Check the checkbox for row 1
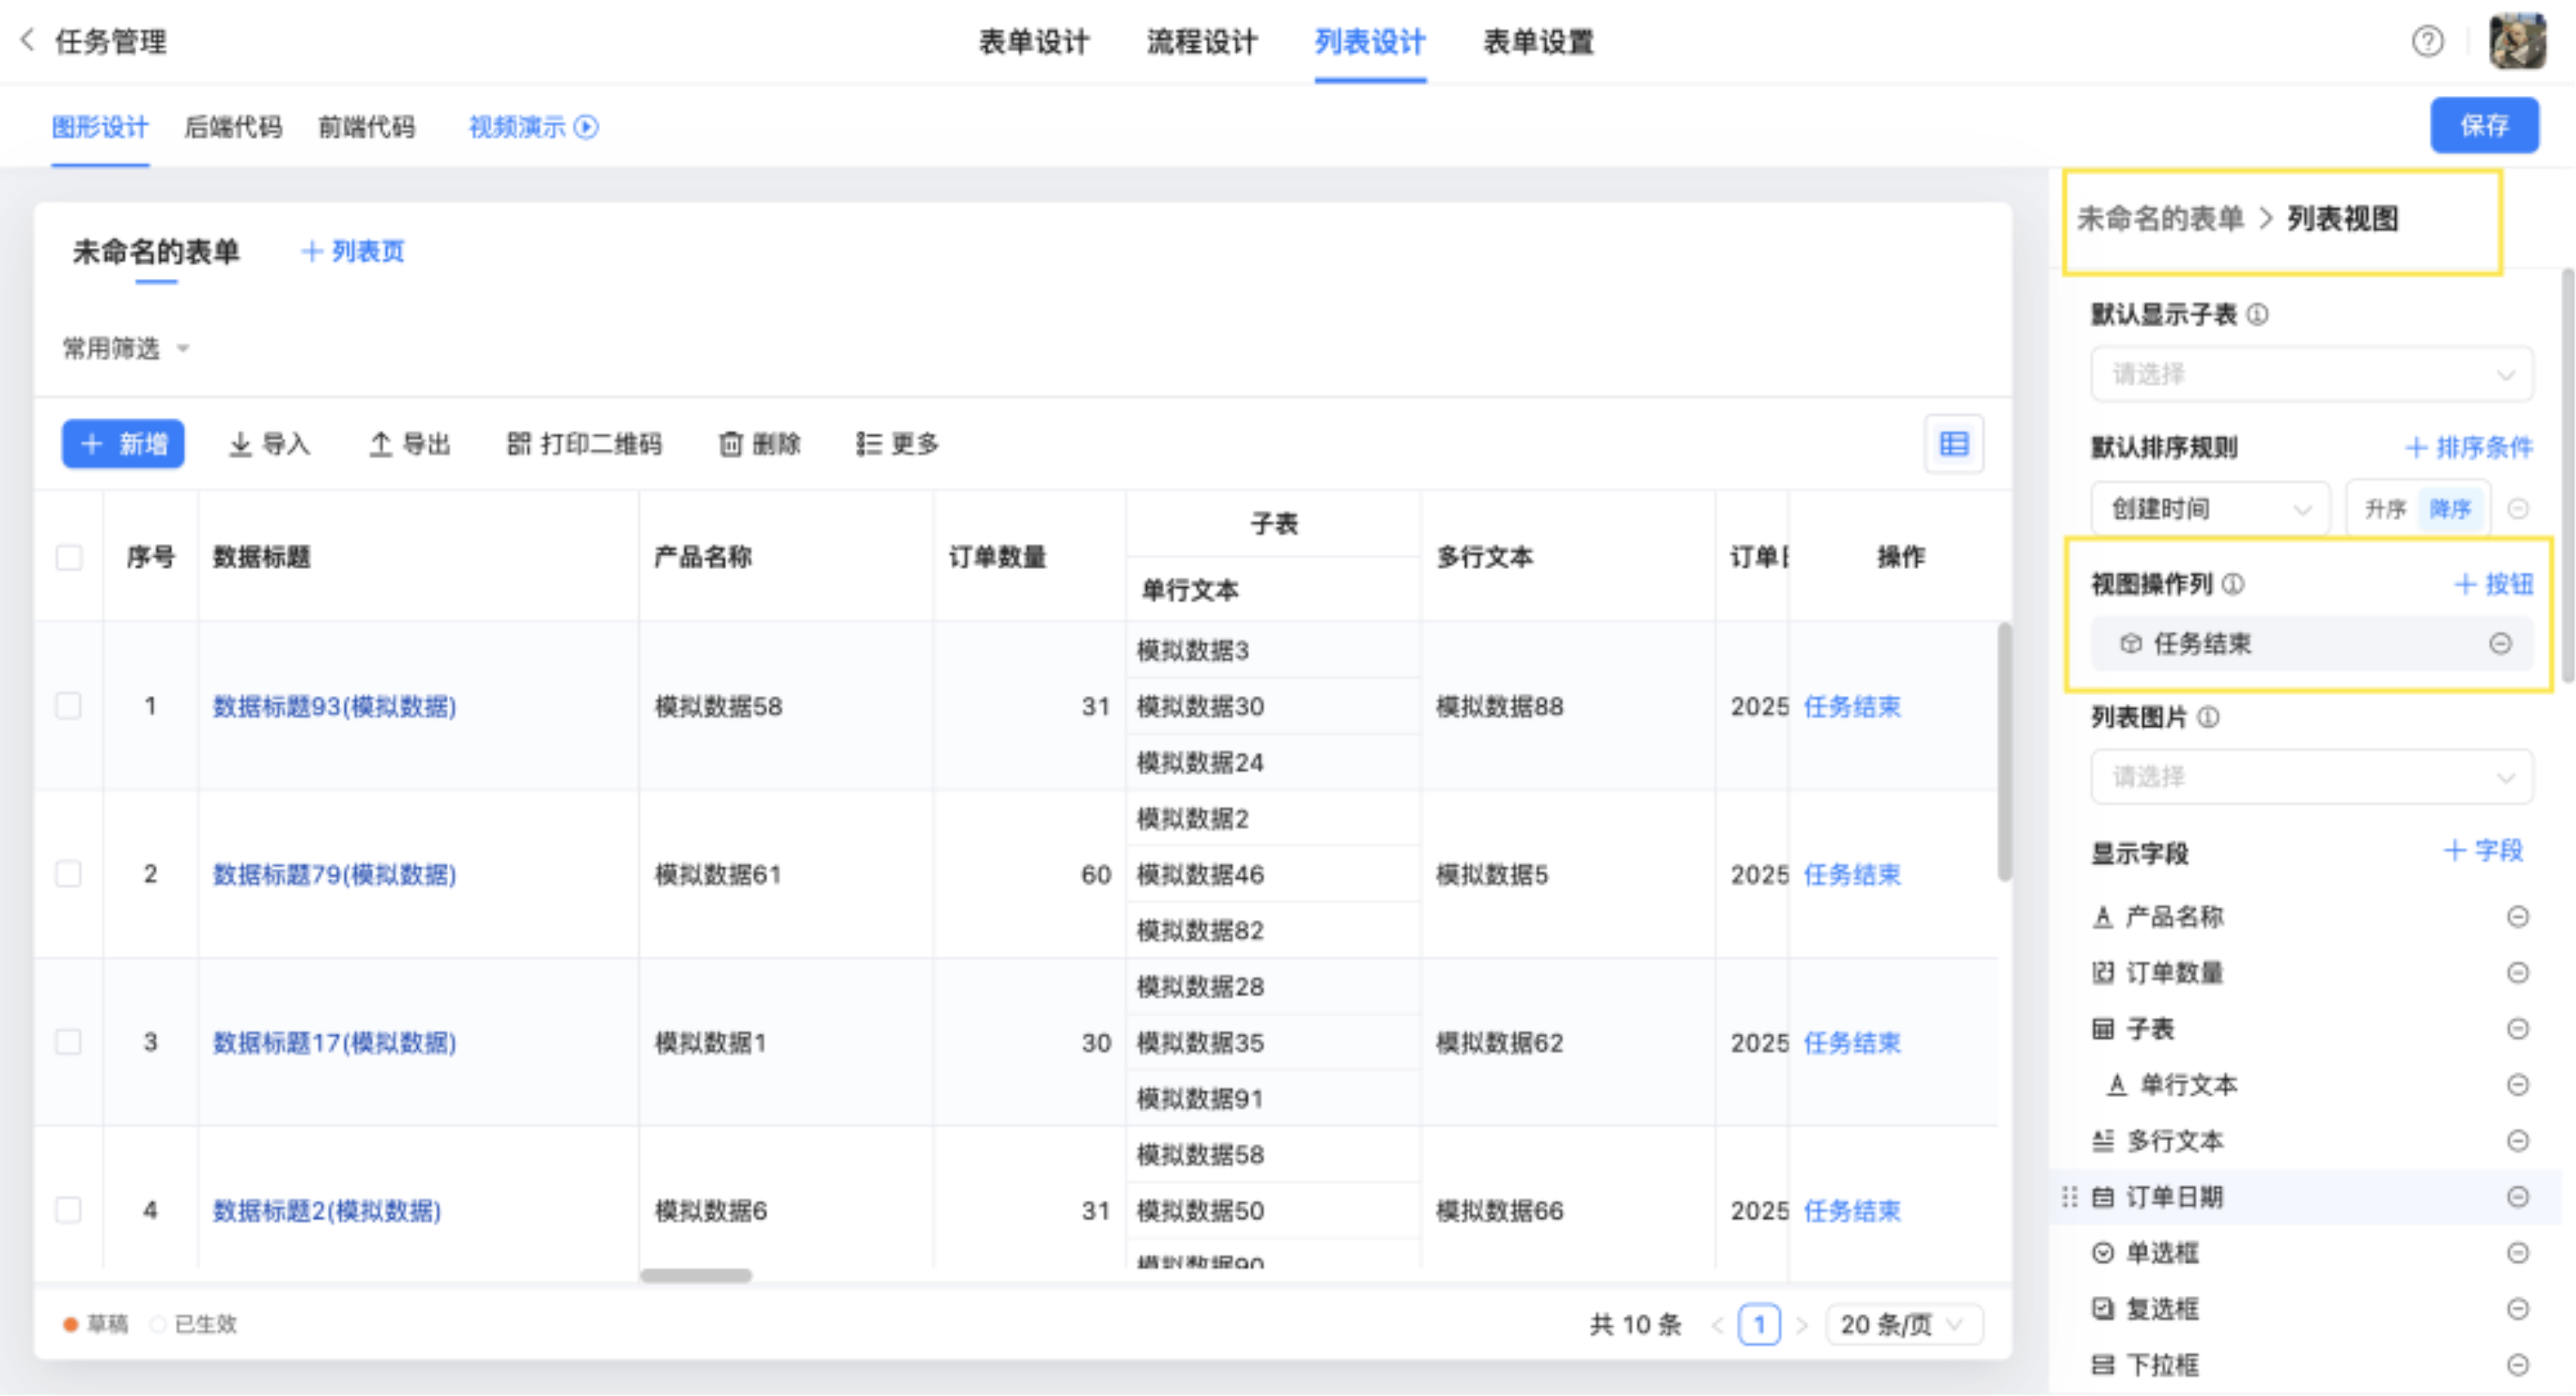 (69, 706)
